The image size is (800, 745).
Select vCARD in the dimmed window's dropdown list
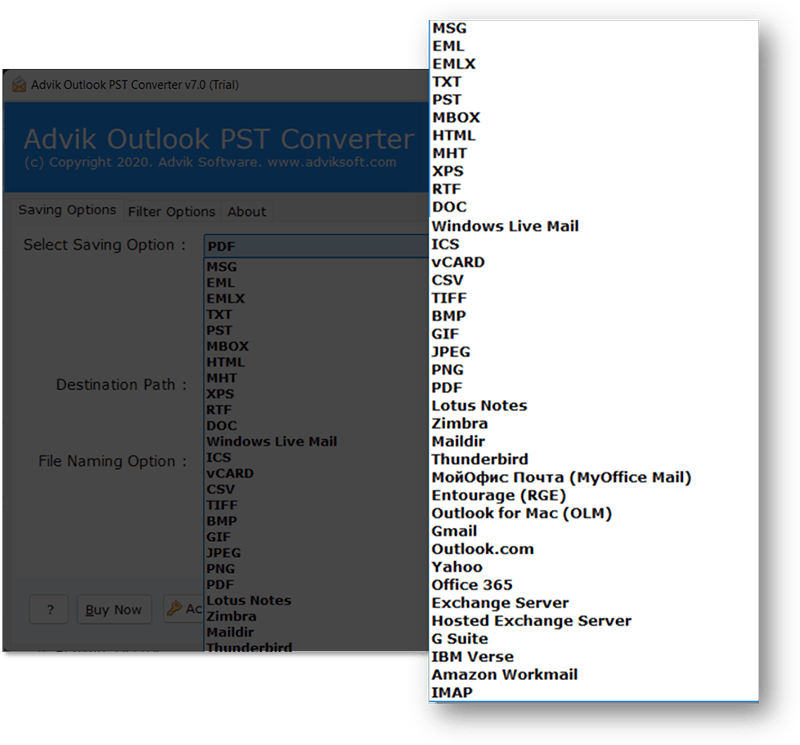tap(230, 474)
